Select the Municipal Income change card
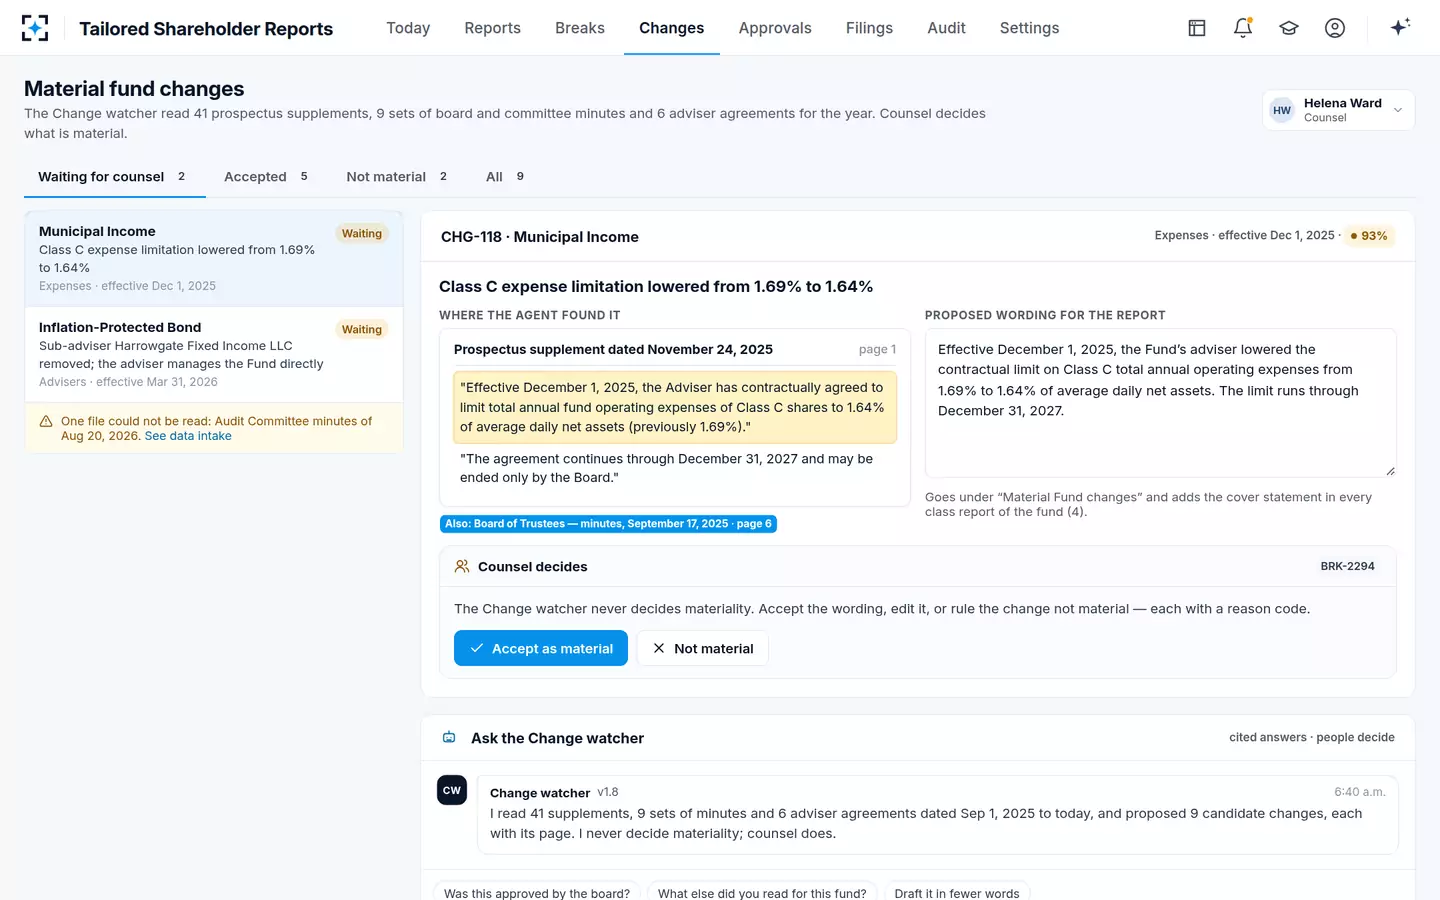The width and height of the screenshot is (1440, 900). point(214,258)
